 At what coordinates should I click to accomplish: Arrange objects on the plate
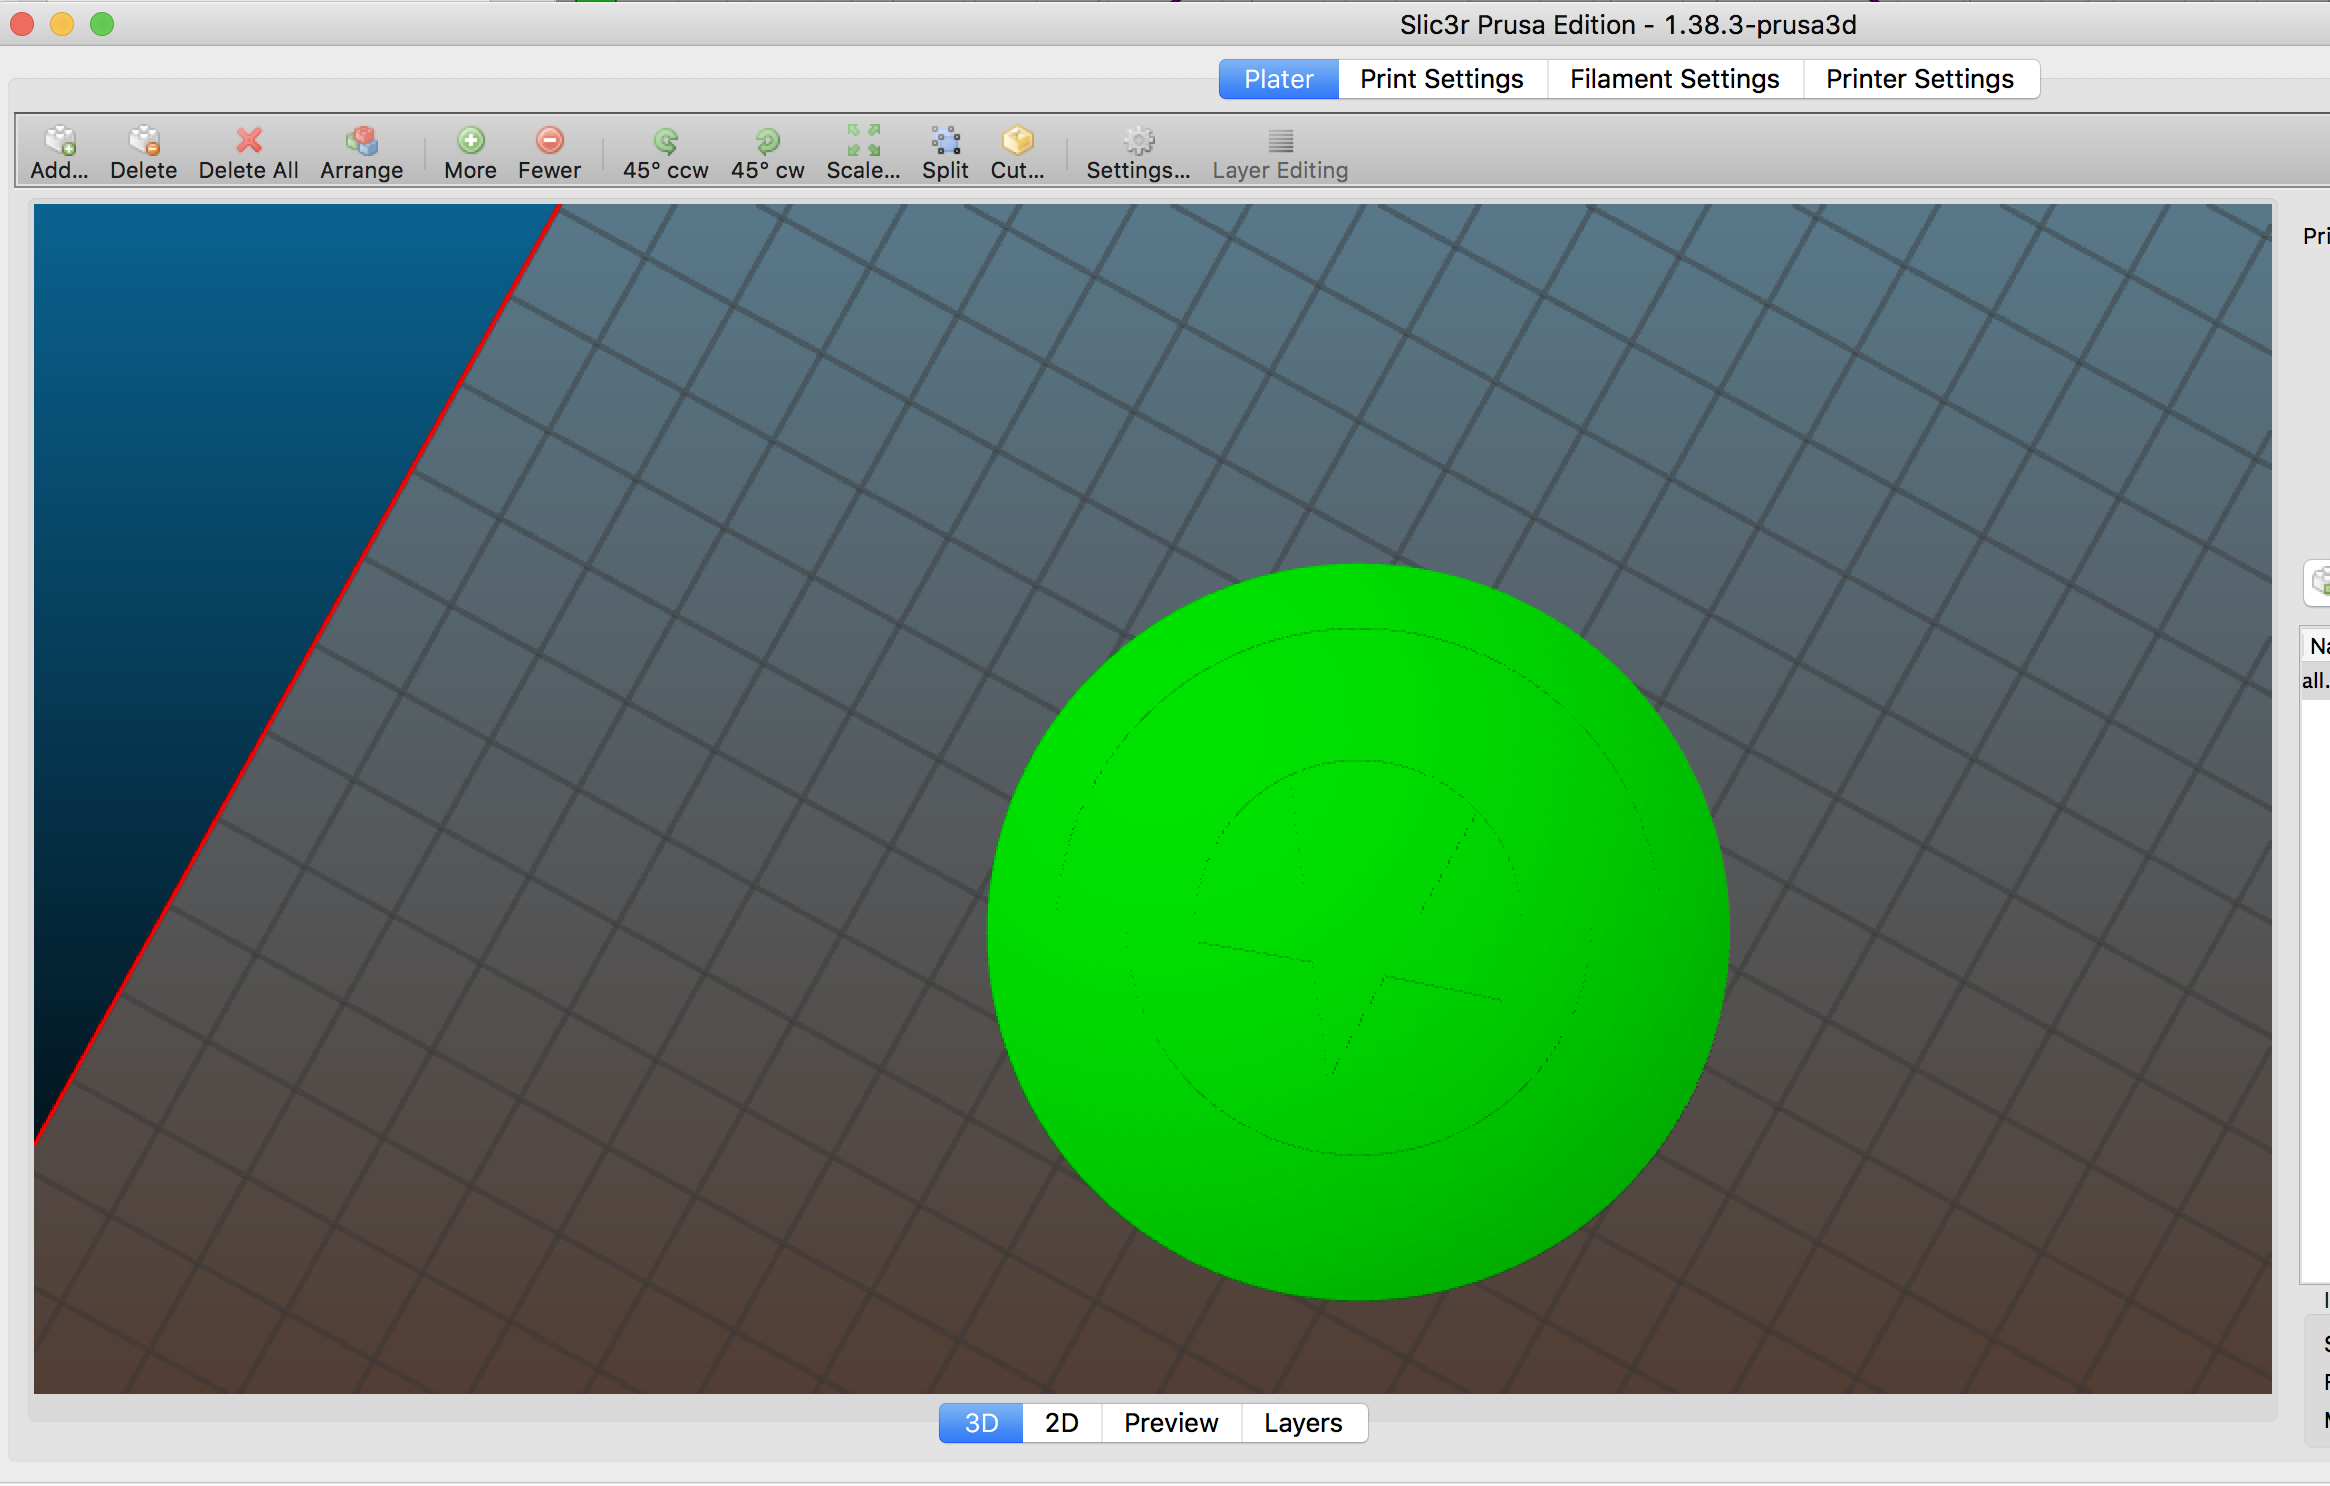coord(361,151)
